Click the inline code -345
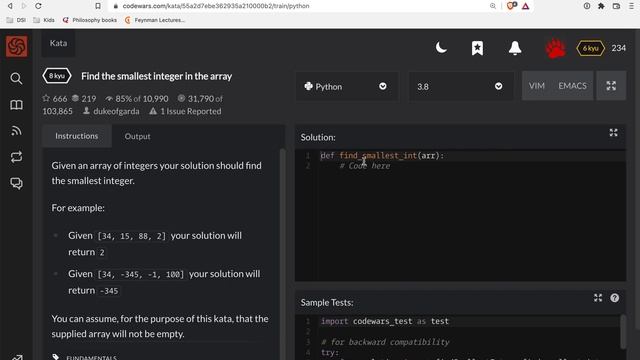 point(109,291)
